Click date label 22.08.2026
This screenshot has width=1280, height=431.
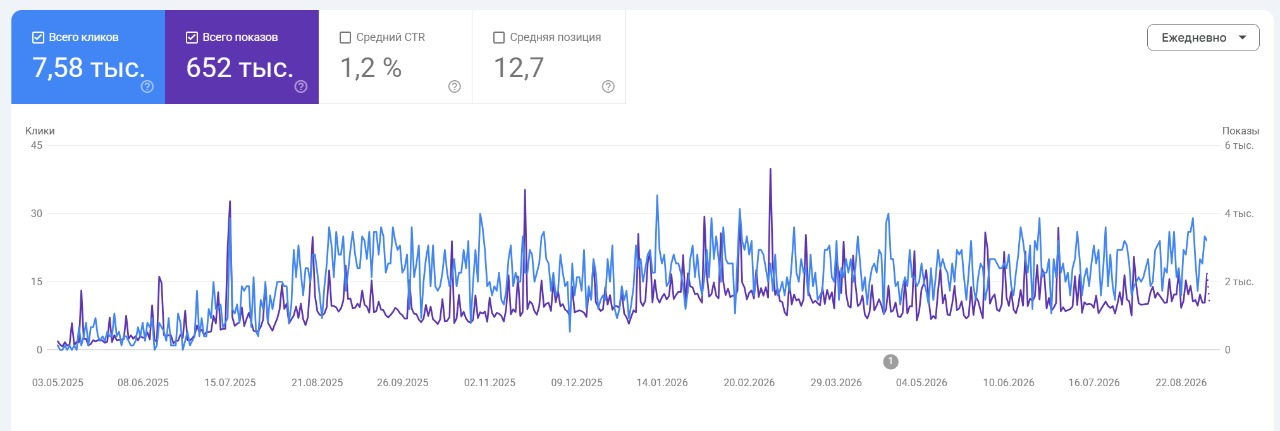pyautogui.click(x=1181, y=383)
